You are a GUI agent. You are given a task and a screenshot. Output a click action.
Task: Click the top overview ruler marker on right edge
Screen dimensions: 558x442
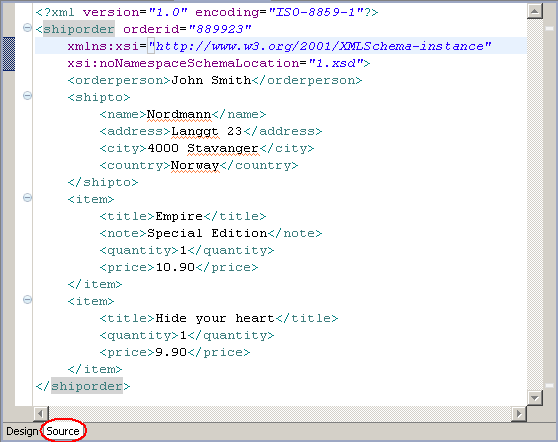[x=550, y=28]
